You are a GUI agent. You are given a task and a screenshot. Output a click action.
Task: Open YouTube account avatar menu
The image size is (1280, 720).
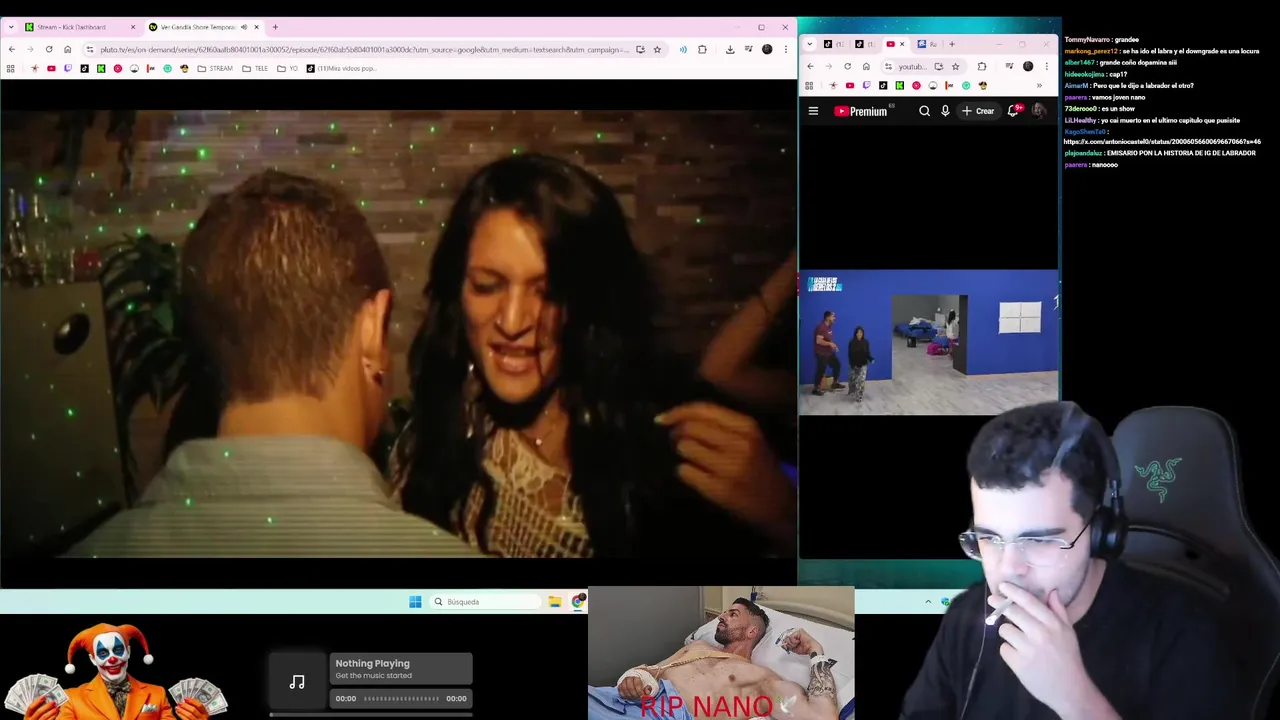point(1039,111)
